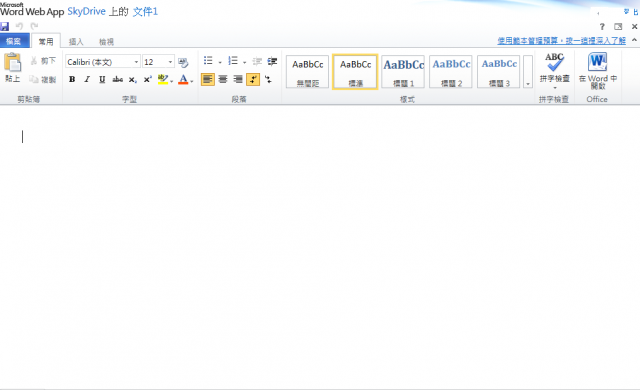Toggle Underline formatting
The height and width of the screenshot is (390, 640).
pyautogui.click(x=102, y=79)
